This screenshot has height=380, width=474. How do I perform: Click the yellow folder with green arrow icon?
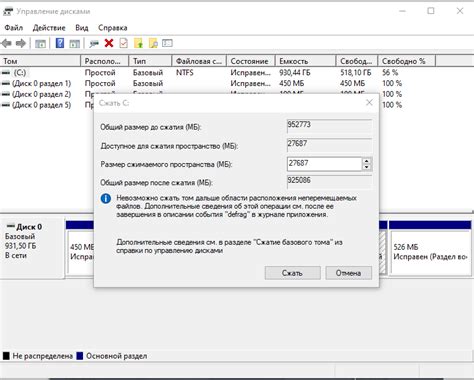click(x=138, y=43)
